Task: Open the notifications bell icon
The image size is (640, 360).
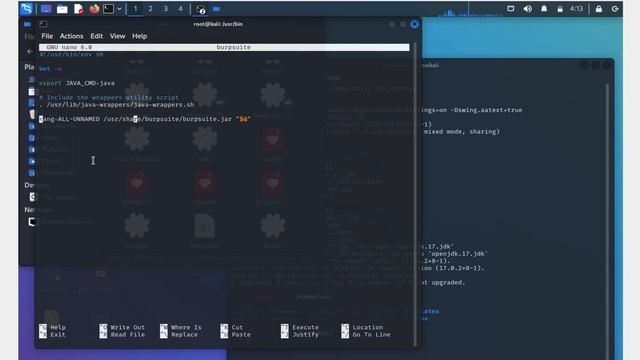Action: pyautogui.click(x=544, y=9)
